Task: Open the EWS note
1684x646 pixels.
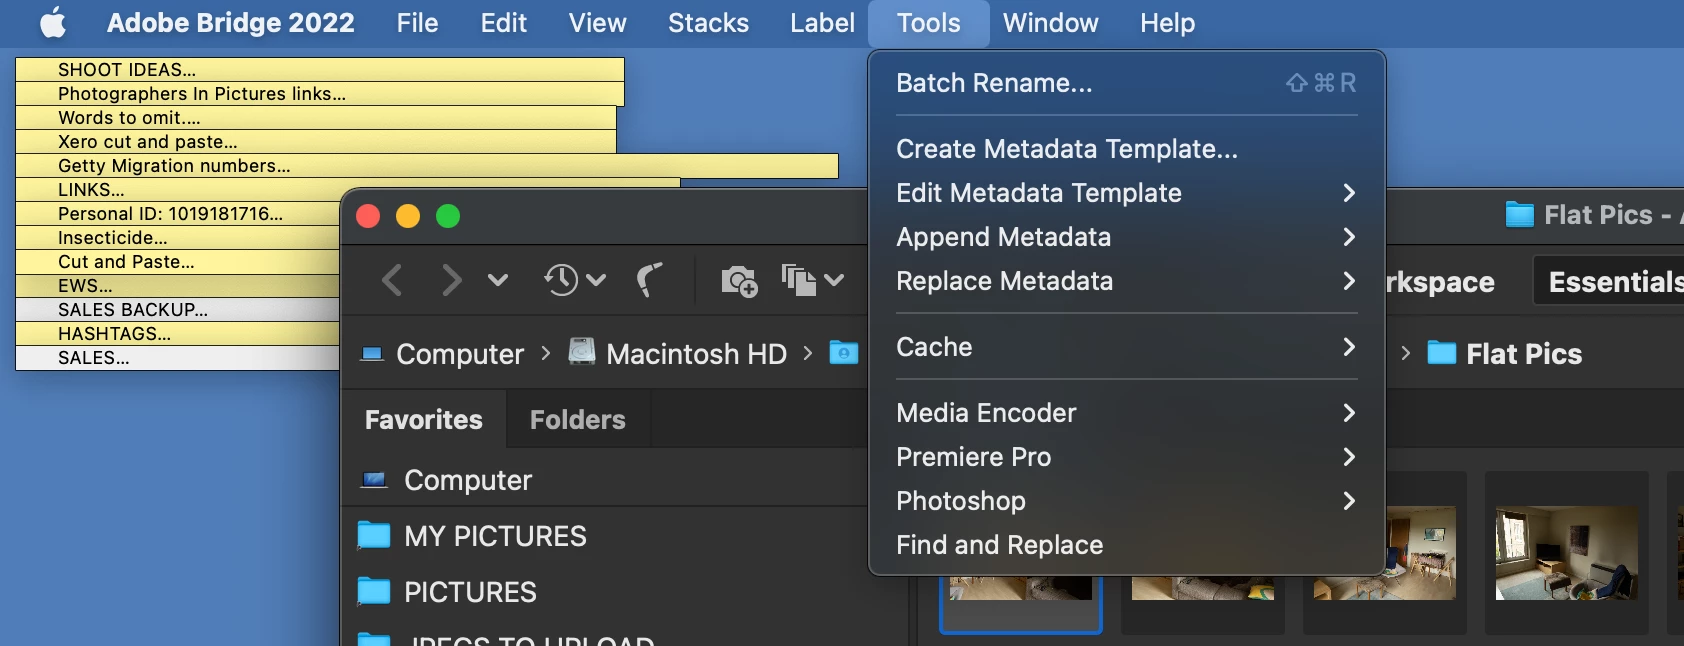Action: [178, 285]
